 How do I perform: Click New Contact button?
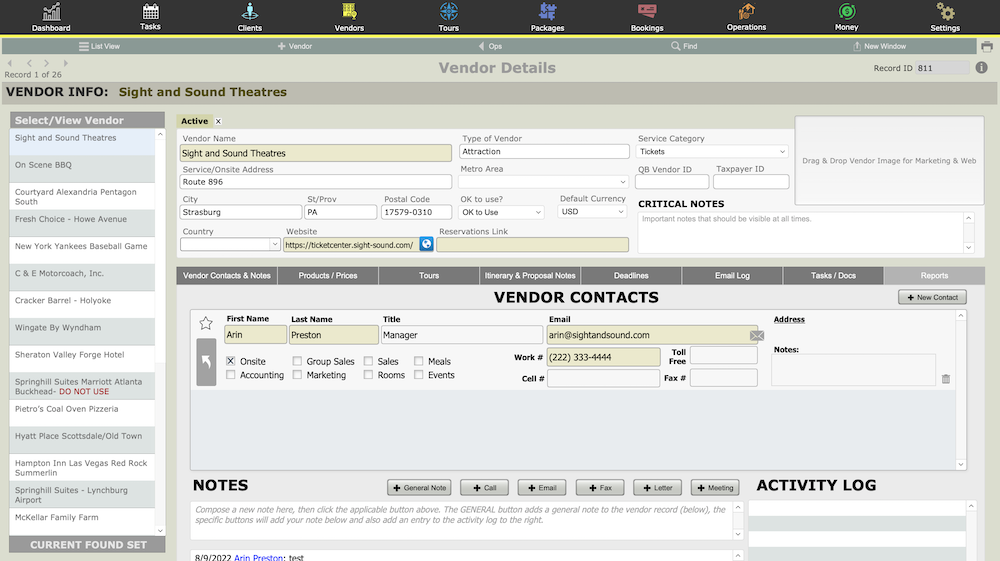[932, 297]
